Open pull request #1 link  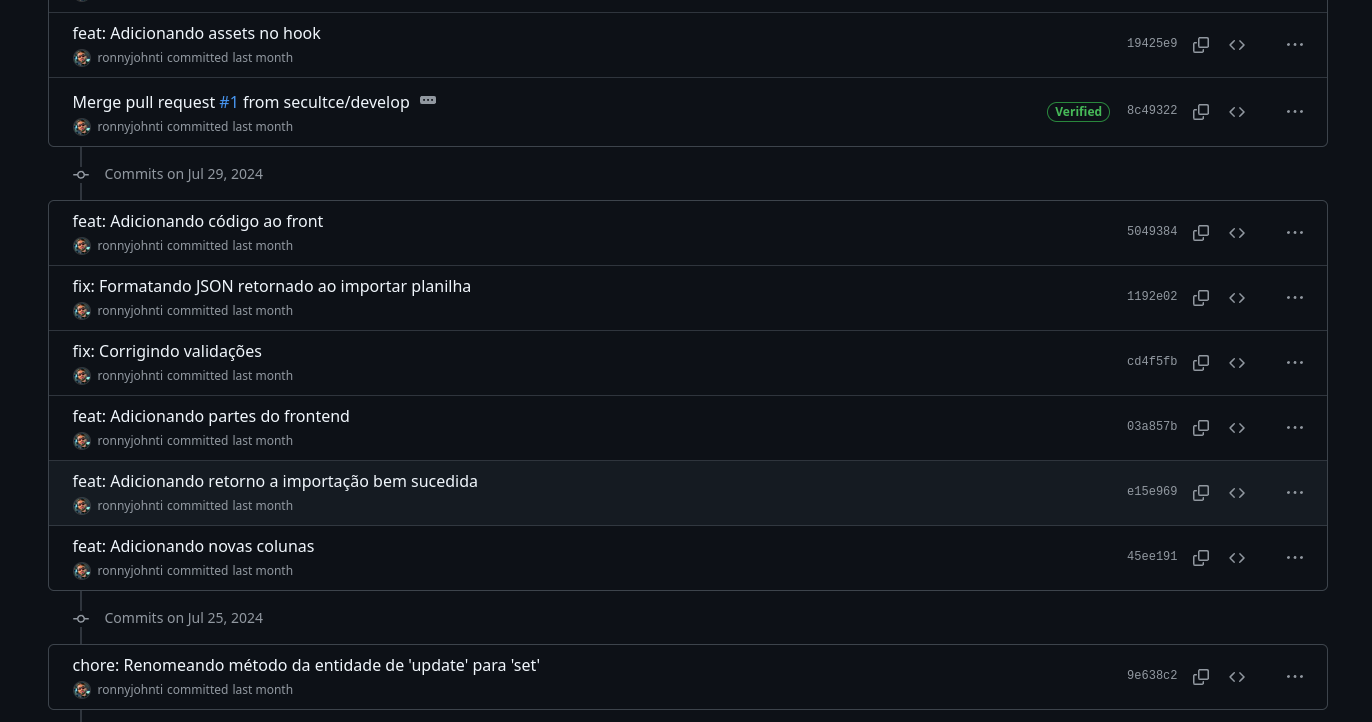(x=229, y=102)
